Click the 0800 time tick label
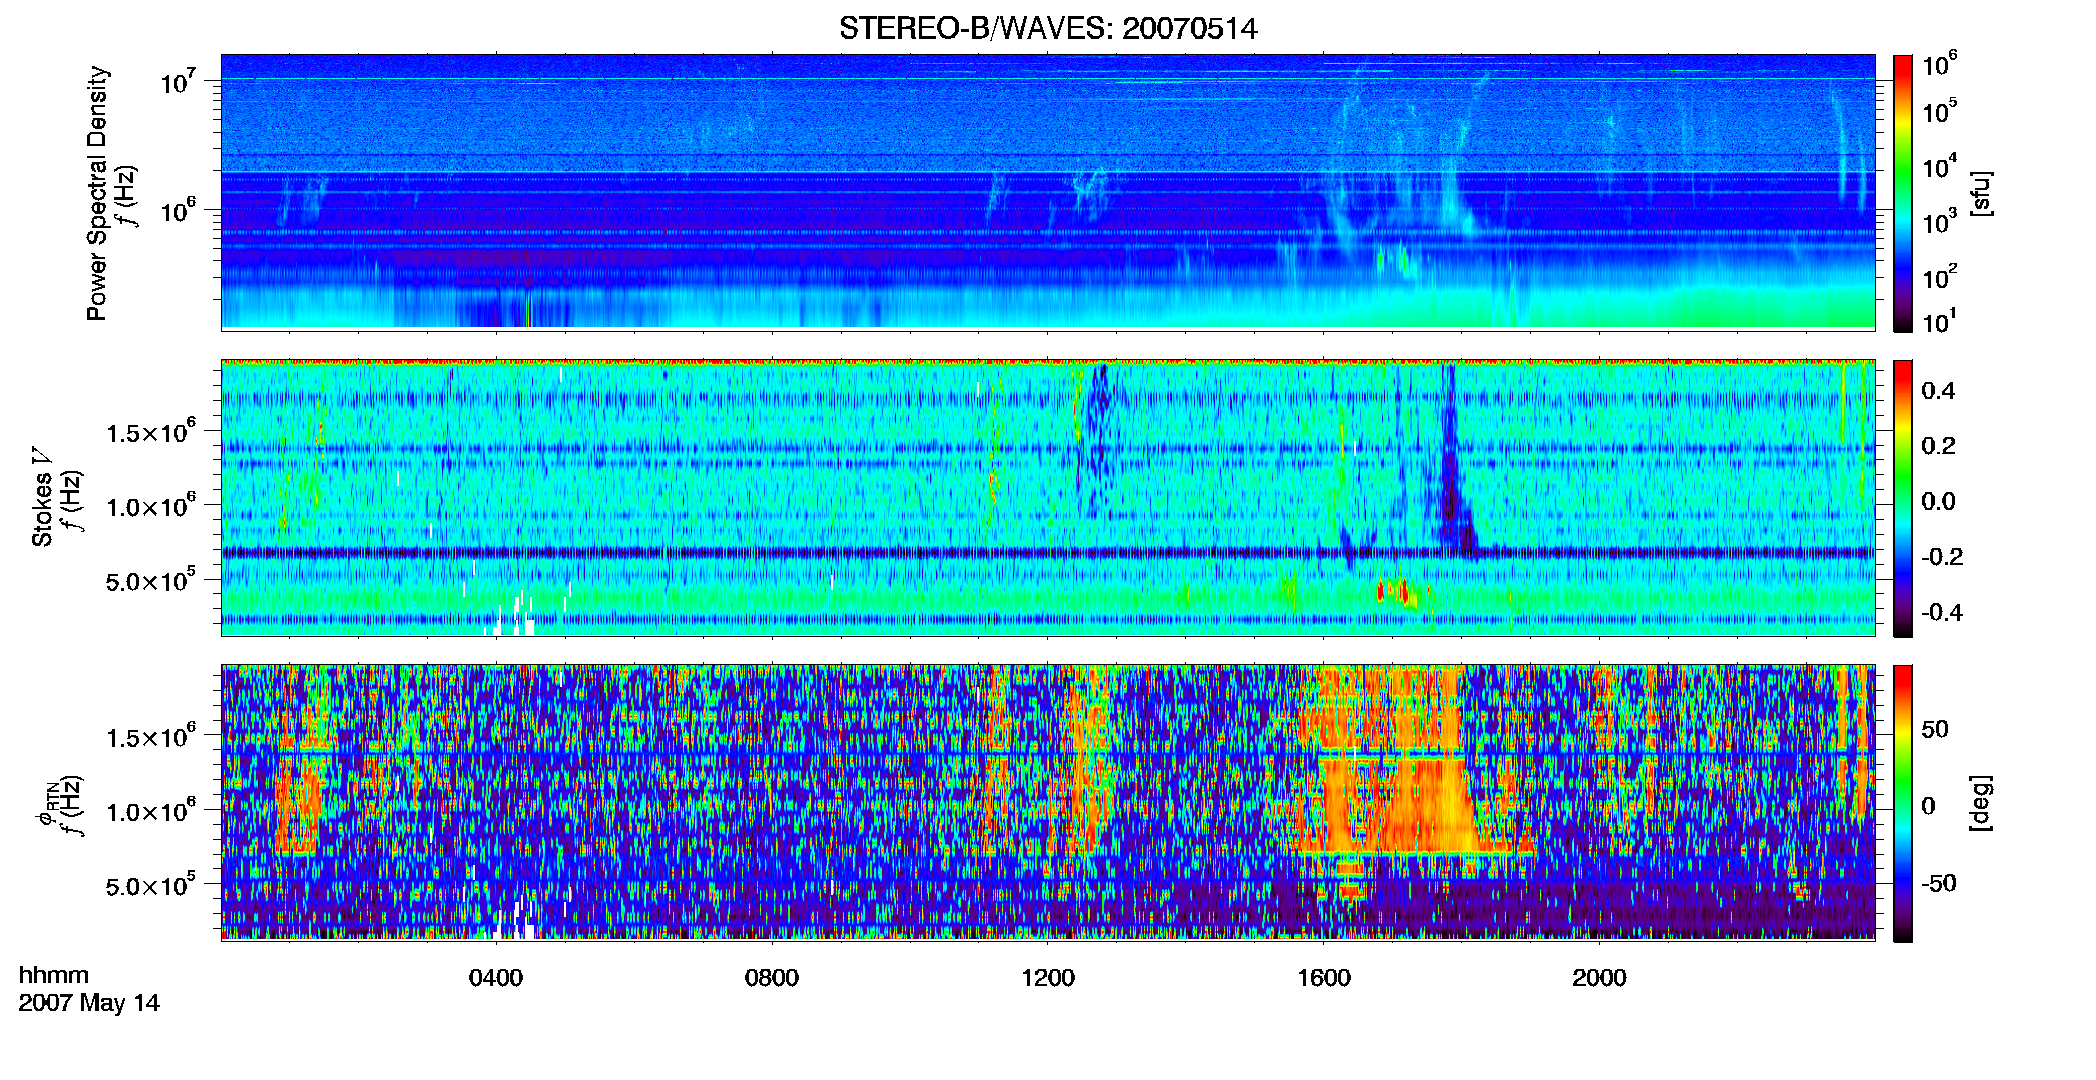 [x=772, y=977]
